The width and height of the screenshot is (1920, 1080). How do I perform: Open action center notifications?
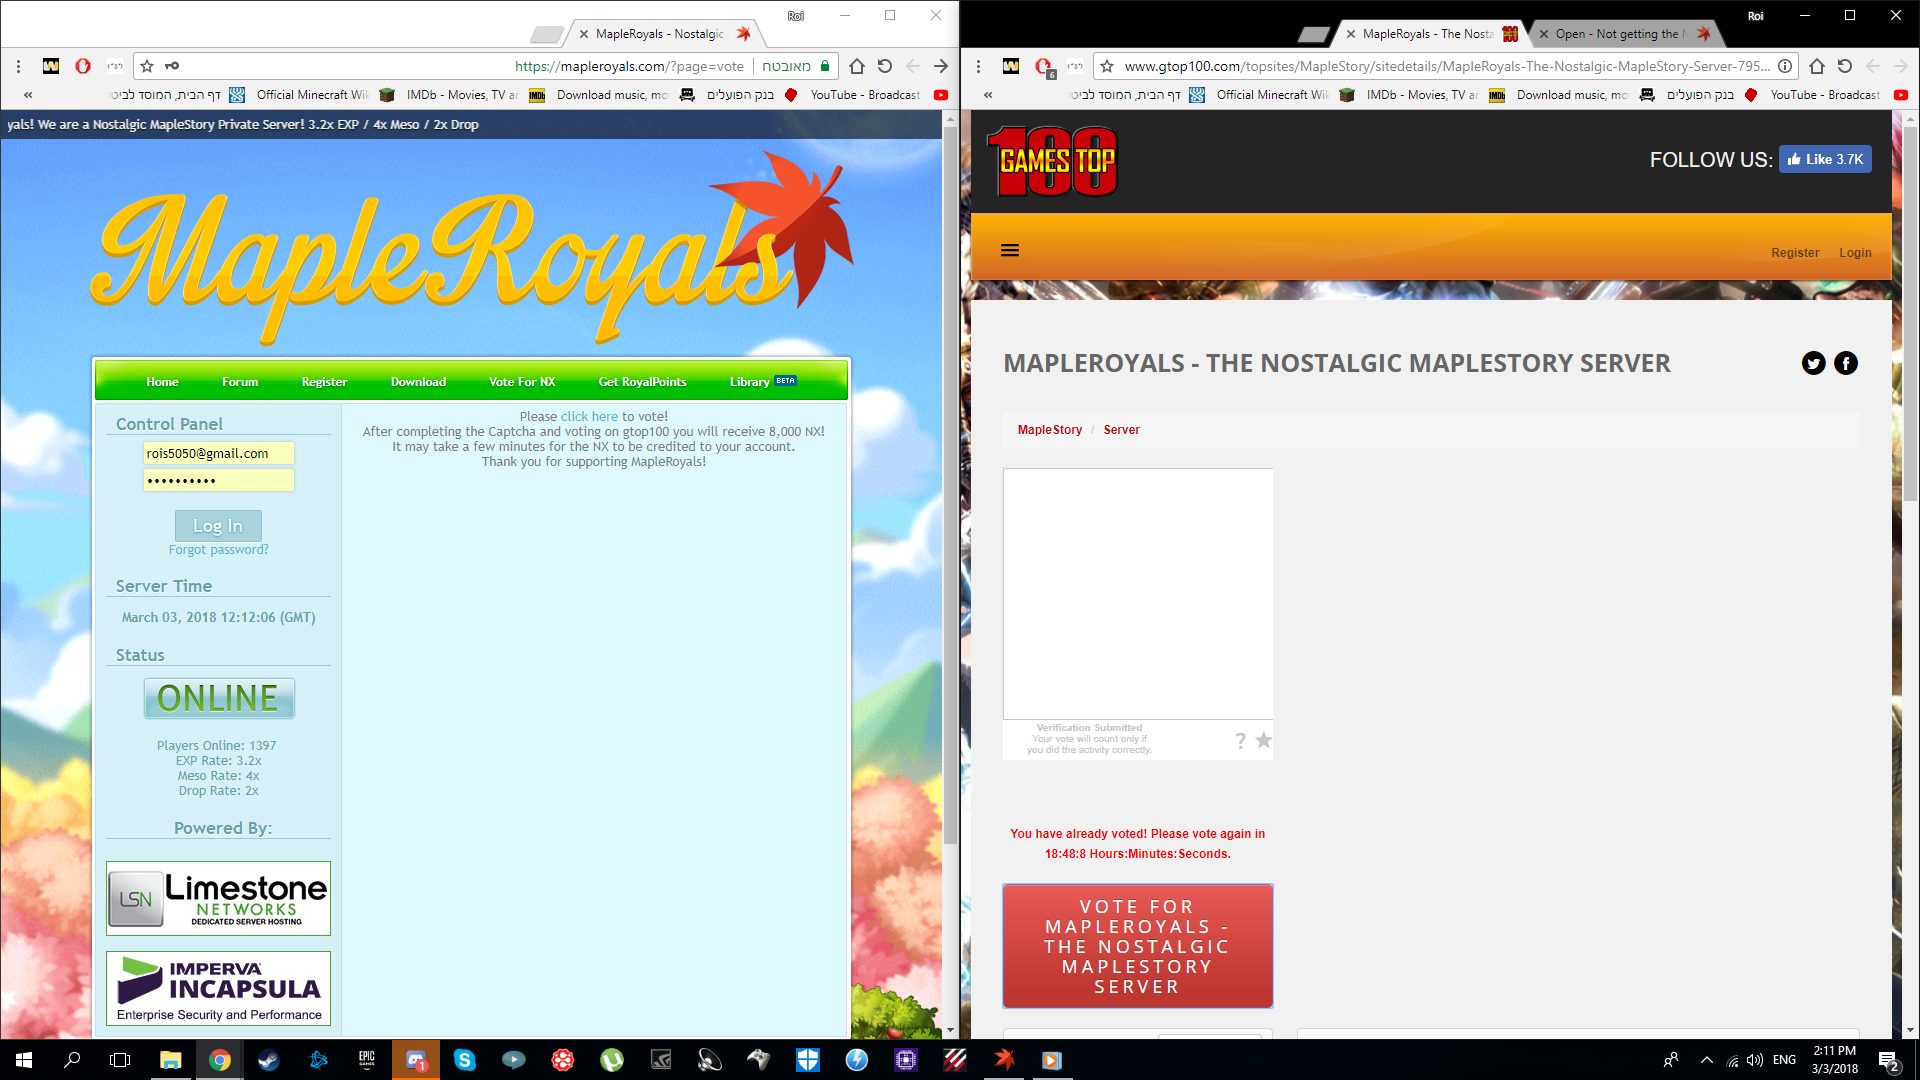(x=1888, y=1060)
